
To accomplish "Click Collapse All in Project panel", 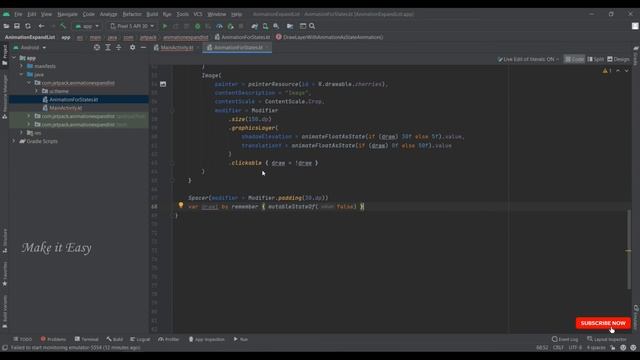I will coord(118,47).
